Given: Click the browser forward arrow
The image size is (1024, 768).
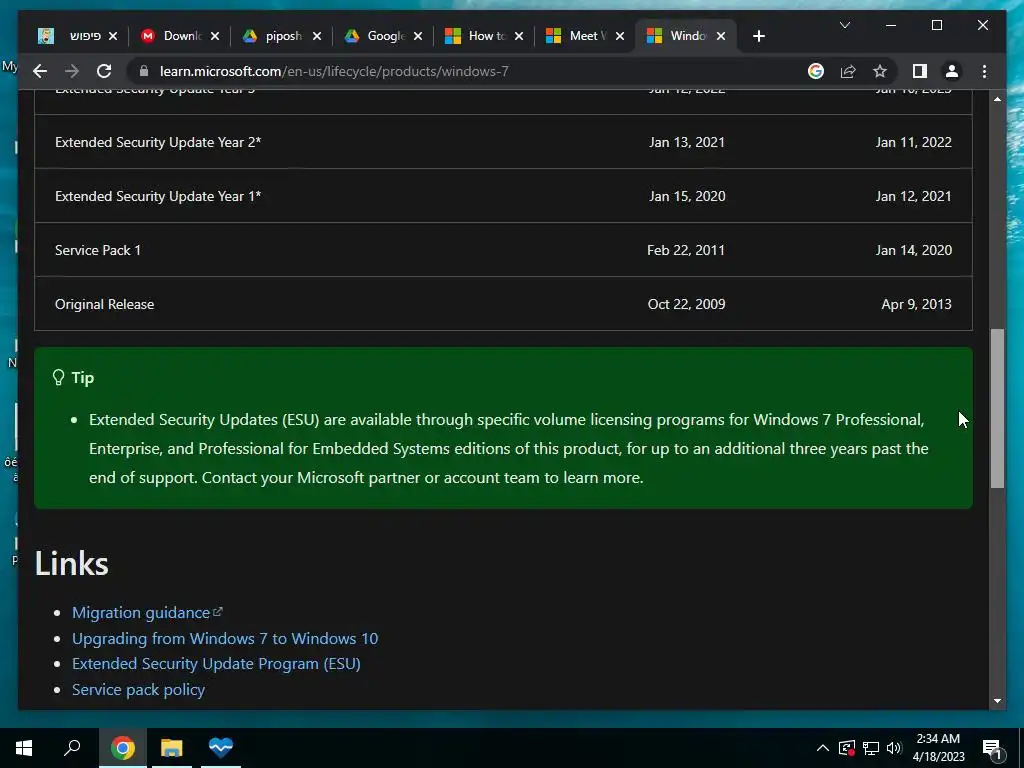Looking at the screenshot, I should click(72, 71).
